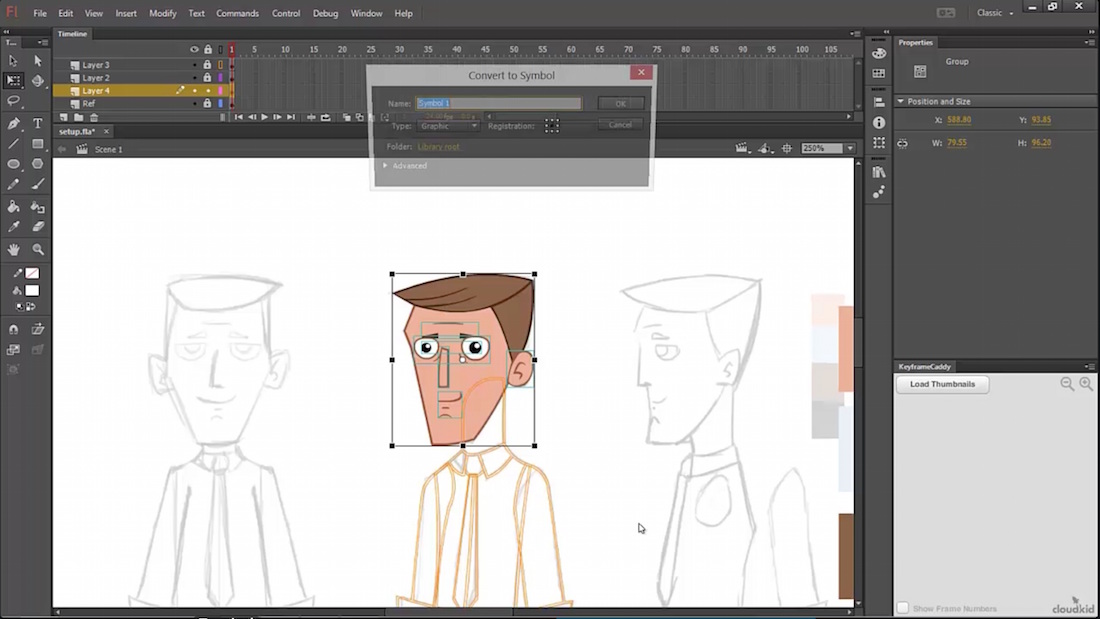Open the Commands menu
This screenshot has height=619, width=1100.
pyautogui.click(x=237, y=13)
